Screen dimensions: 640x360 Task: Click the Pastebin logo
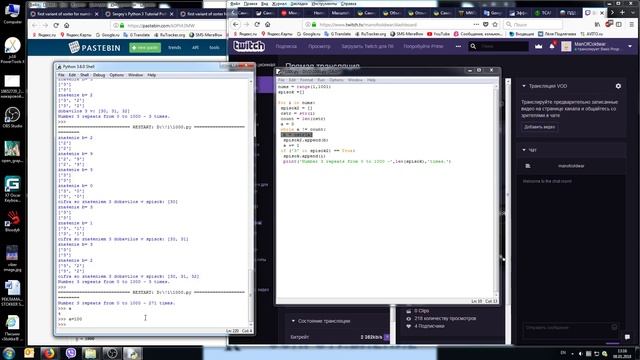(95, 47)
